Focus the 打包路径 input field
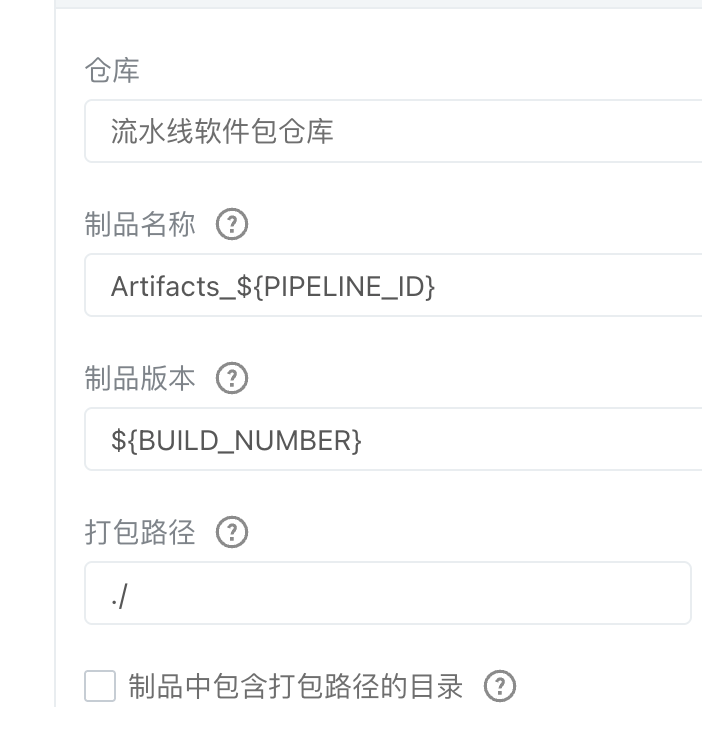 coord(388,593)
